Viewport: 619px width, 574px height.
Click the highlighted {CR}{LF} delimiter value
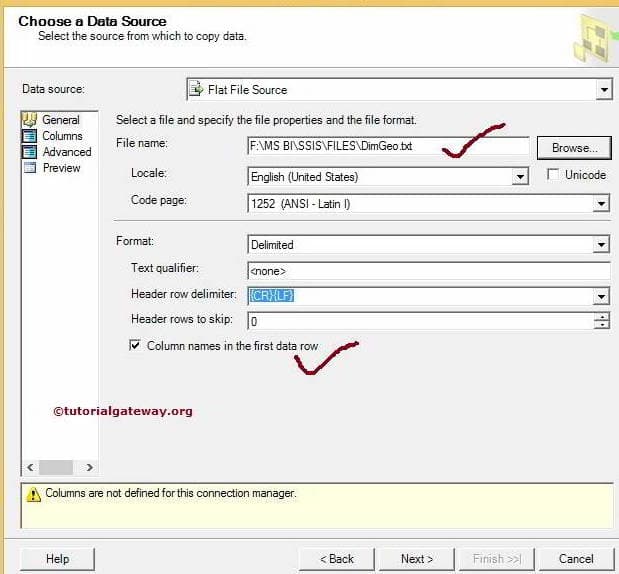(x=272, y=296)
